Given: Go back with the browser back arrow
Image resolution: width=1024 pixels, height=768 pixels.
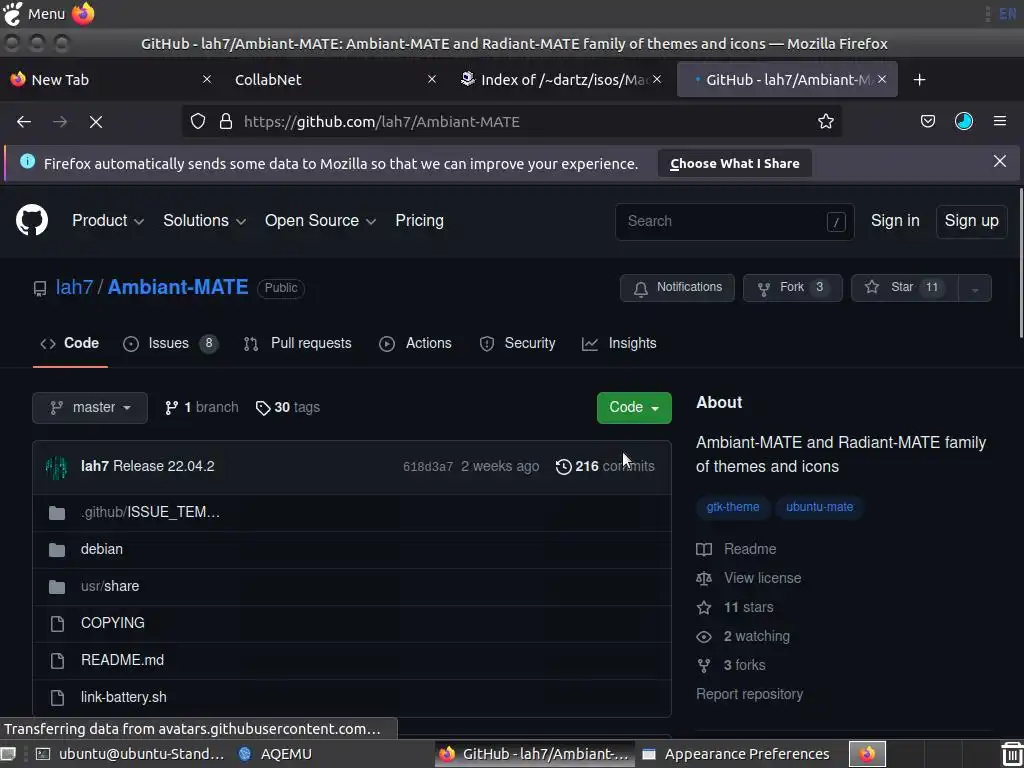Looking at the screenshot, I should tap(24, 121).
